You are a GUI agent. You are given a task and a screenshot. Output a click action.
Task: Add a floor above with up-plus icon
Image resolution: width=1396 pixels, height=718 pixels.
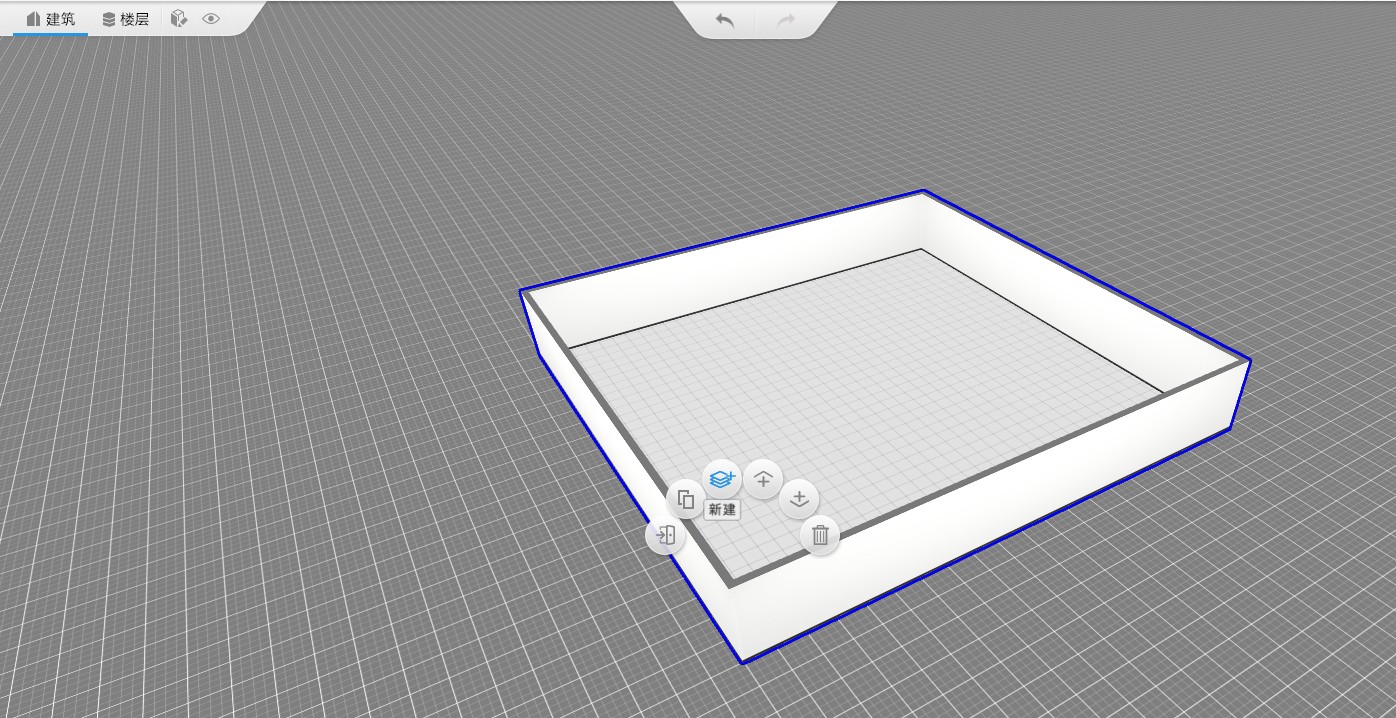point(763,479)
